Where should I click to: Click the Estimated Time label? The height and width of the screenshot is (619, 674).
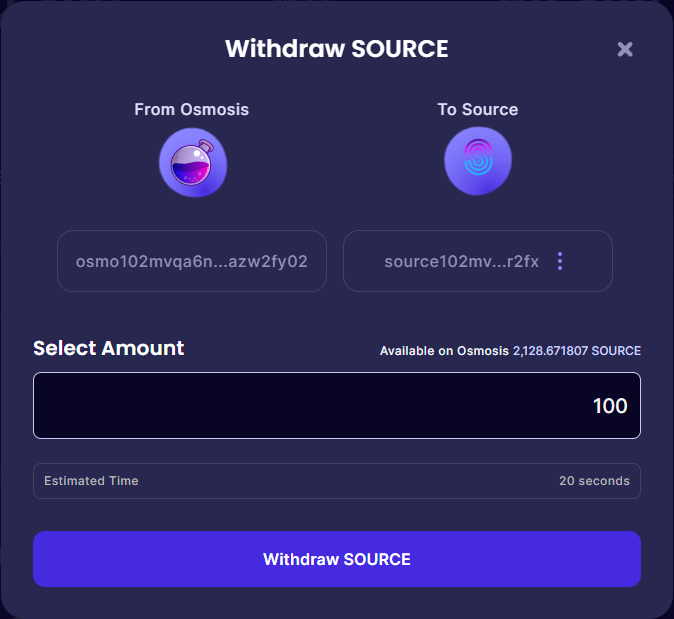pyautogui.click(x=91, y=481)
